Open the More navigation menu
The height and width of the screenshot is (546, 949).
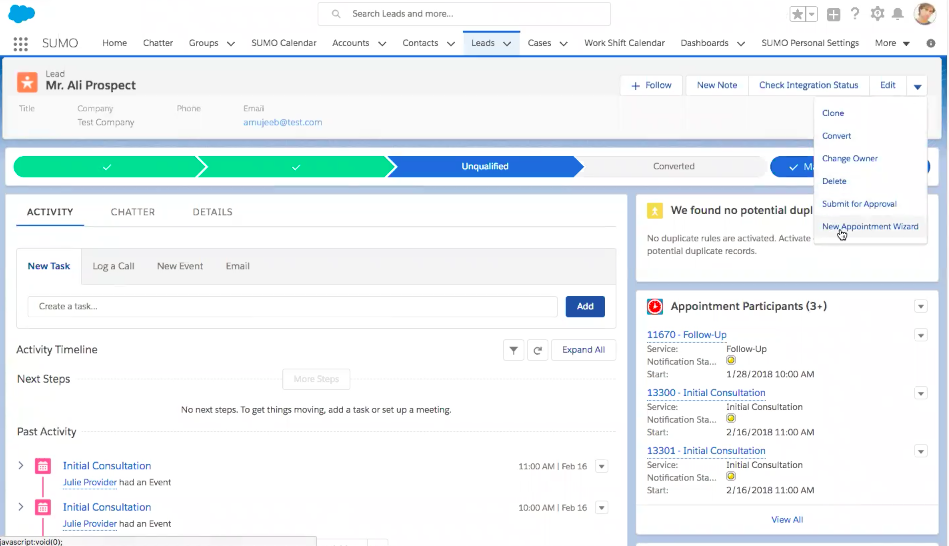click(892, 43)
